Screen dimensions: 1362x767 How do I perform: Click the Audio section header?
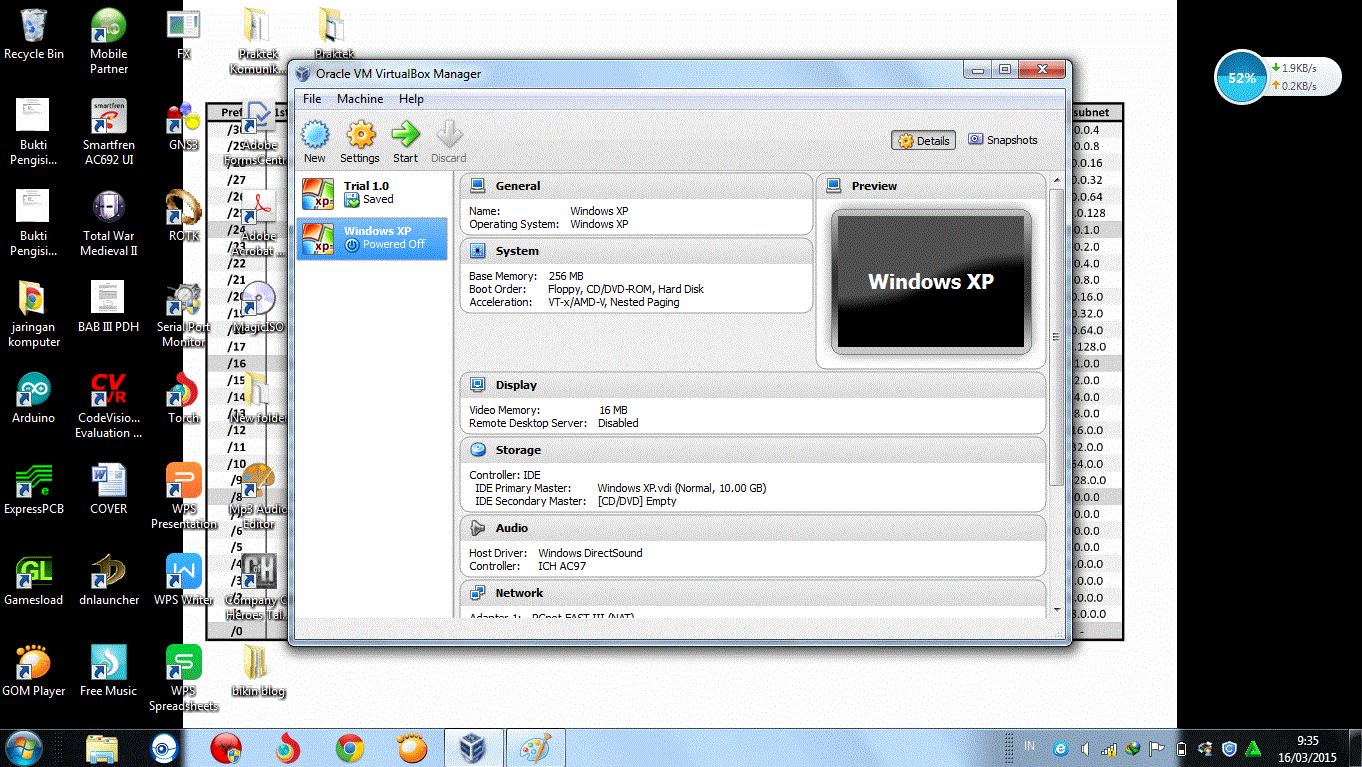coord(753,528)
